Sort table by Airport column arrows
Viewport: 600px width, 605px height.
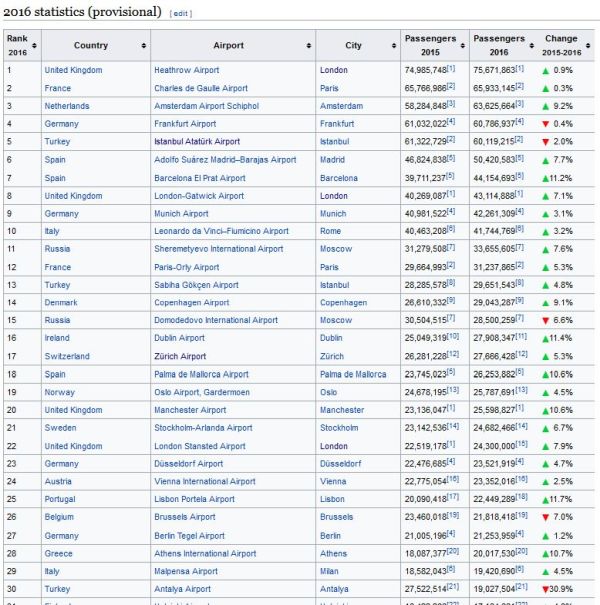[309, 46]
